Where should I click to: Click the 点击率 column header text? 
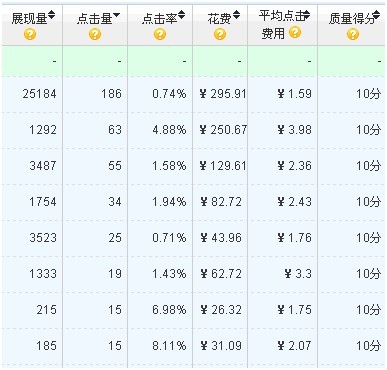pos(159,19)
